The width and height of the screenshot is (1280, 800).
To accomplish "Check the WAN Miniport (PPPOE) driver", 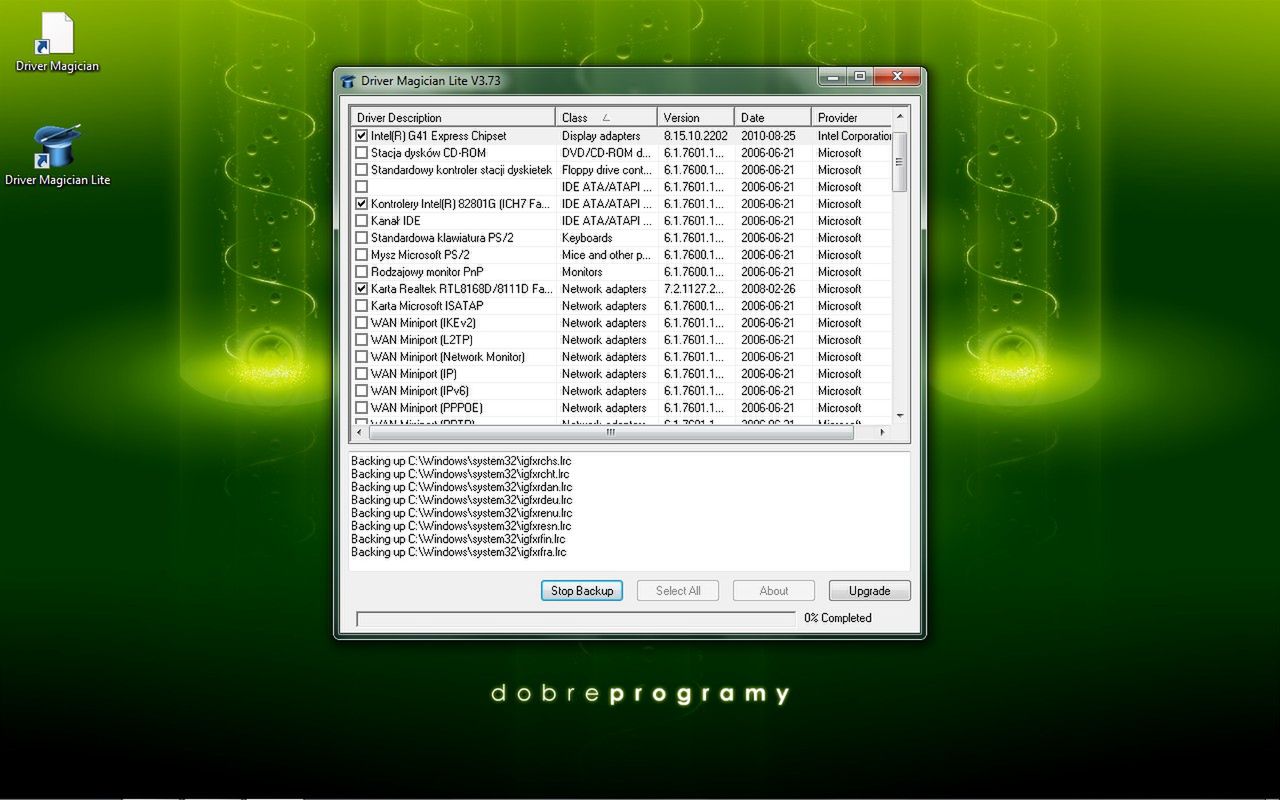I will point(362,408).
